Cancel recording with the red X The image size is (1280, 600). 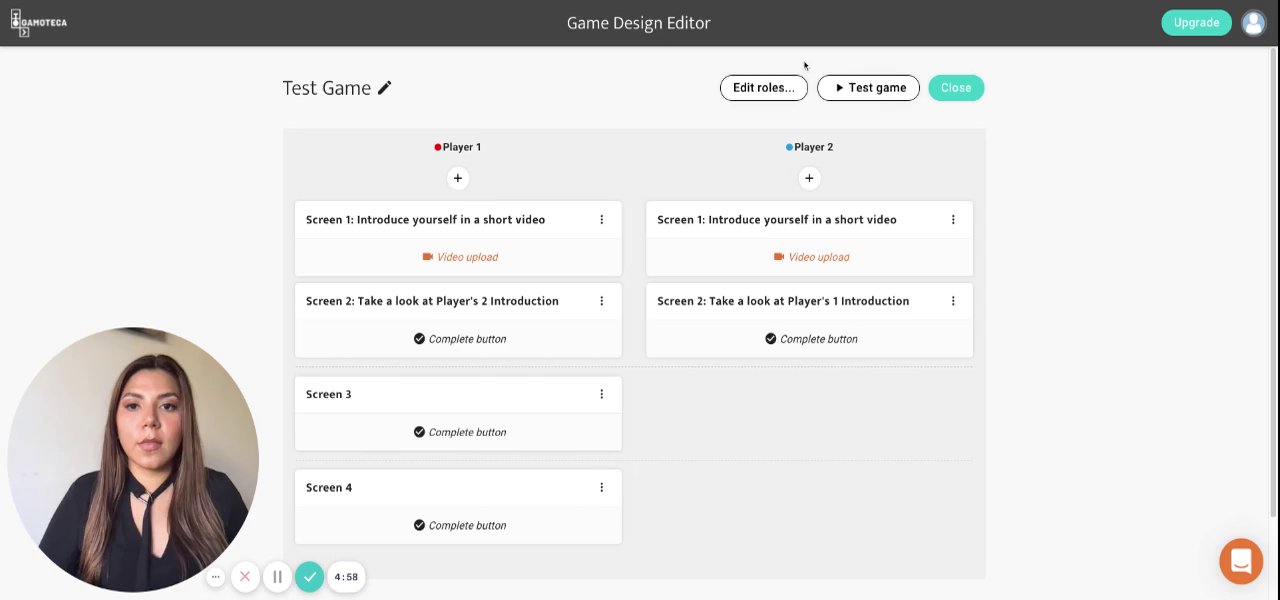(245, 577)
